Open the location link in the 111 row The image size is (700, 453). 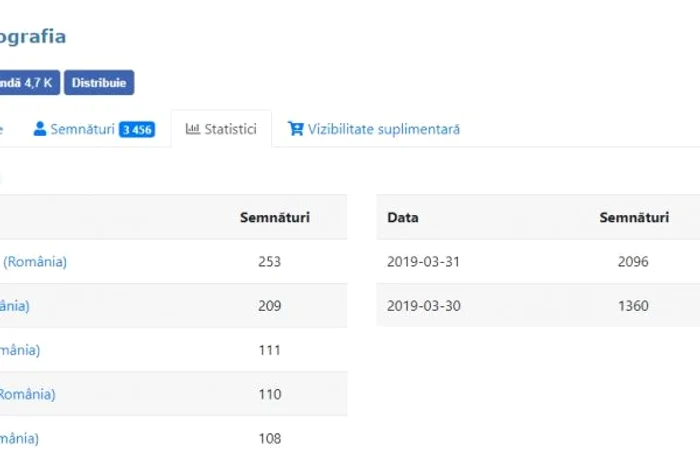(x=20, y=350)
